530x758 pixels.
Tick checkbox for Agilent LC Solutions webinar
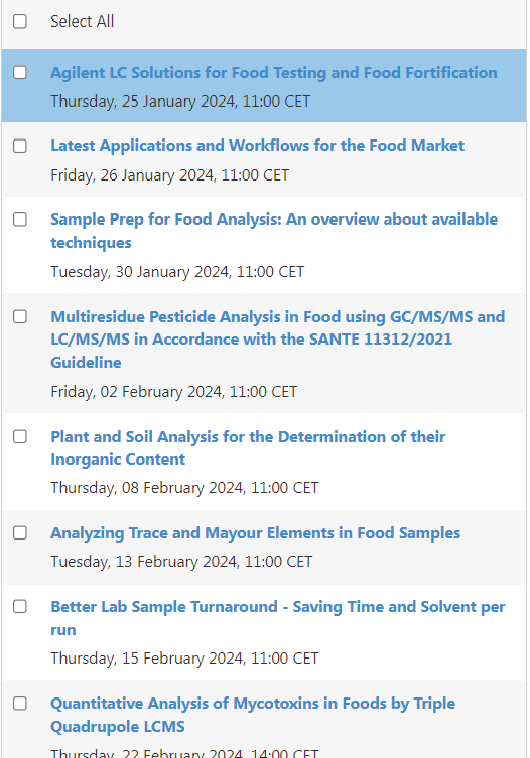tap(20, 73)
